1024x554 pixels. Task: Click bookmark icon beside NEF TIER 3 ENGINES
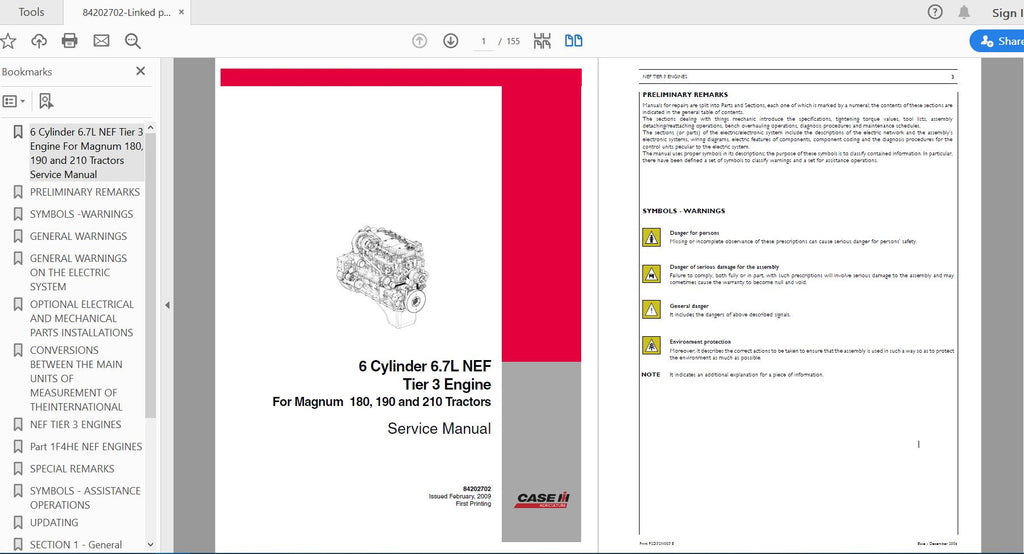pyautogui.click(x=18, y=425)
